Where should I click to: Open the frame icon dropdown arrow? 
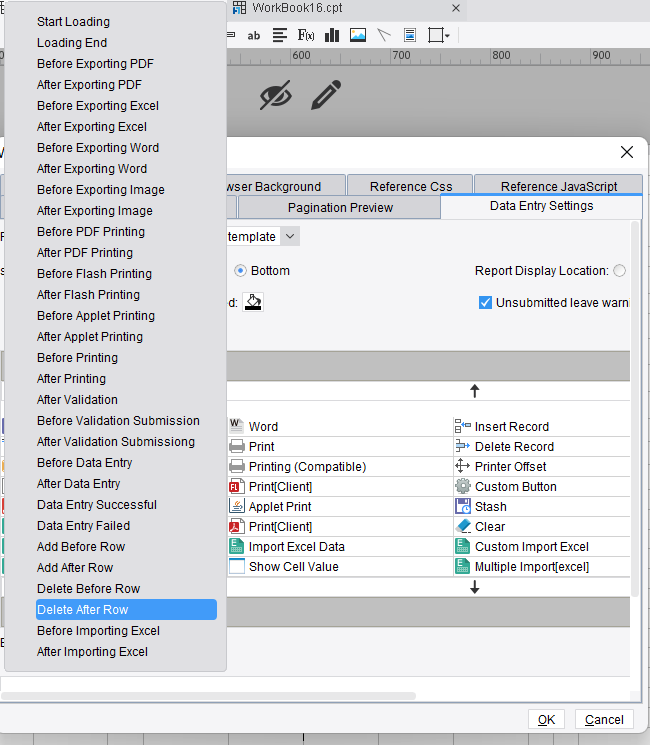(447, 36)
